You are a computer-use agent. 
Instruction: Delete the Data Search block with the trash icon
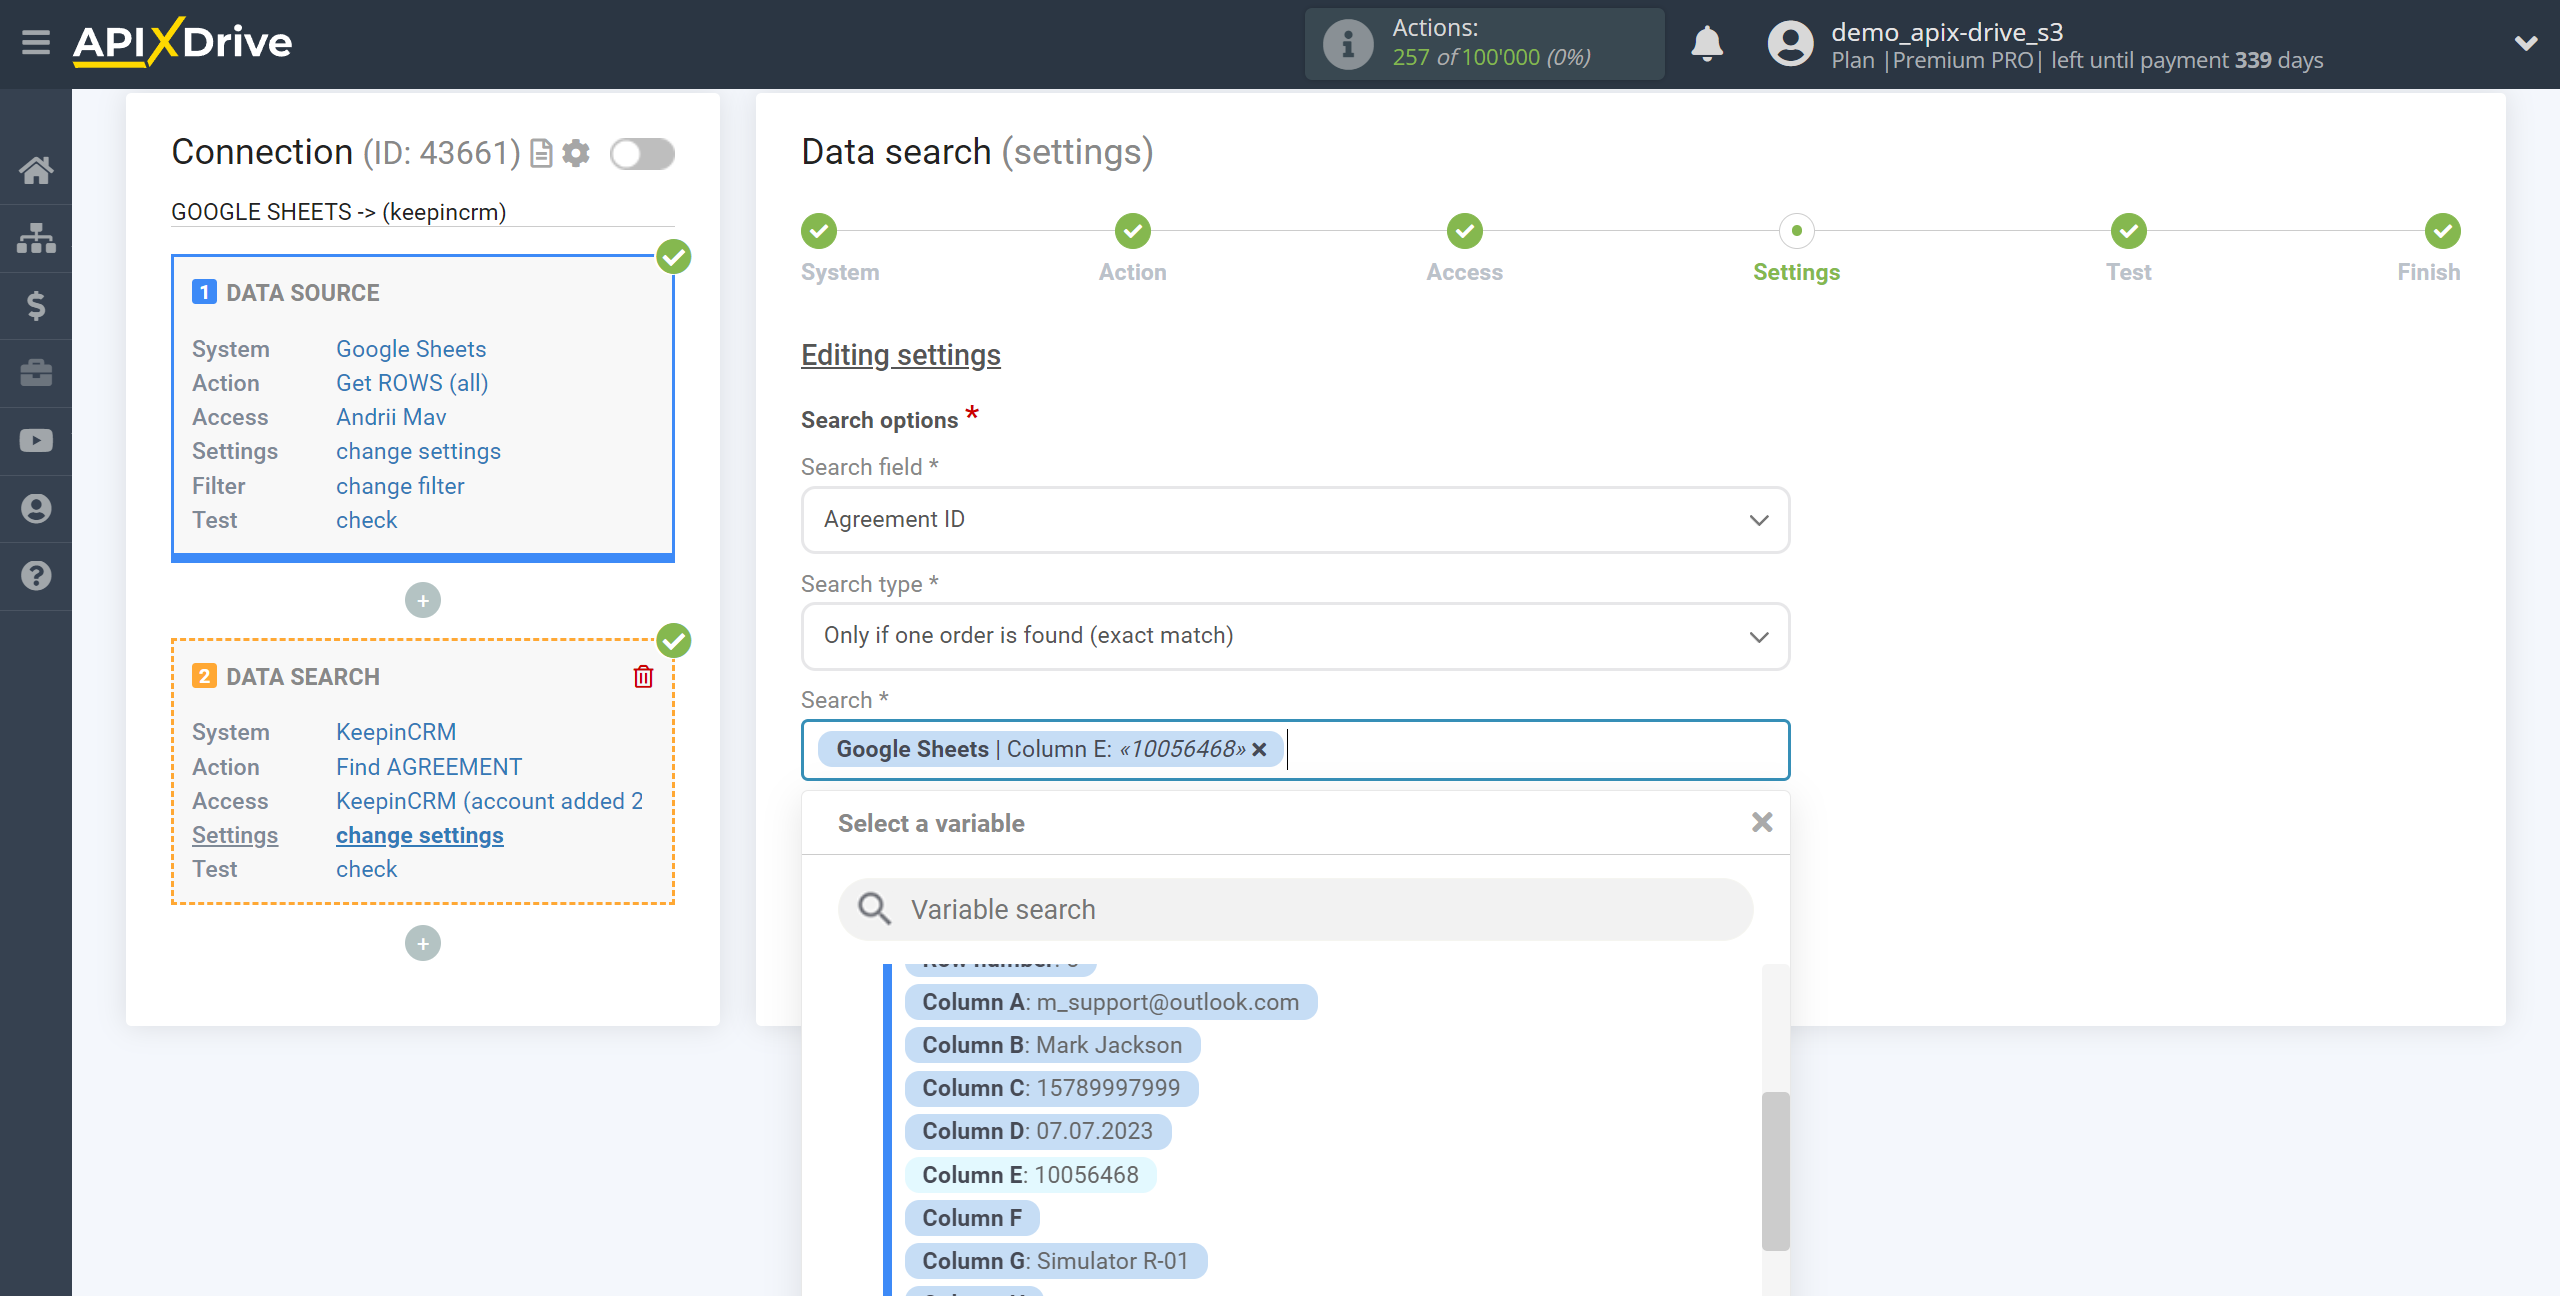(x=643, y=677)
